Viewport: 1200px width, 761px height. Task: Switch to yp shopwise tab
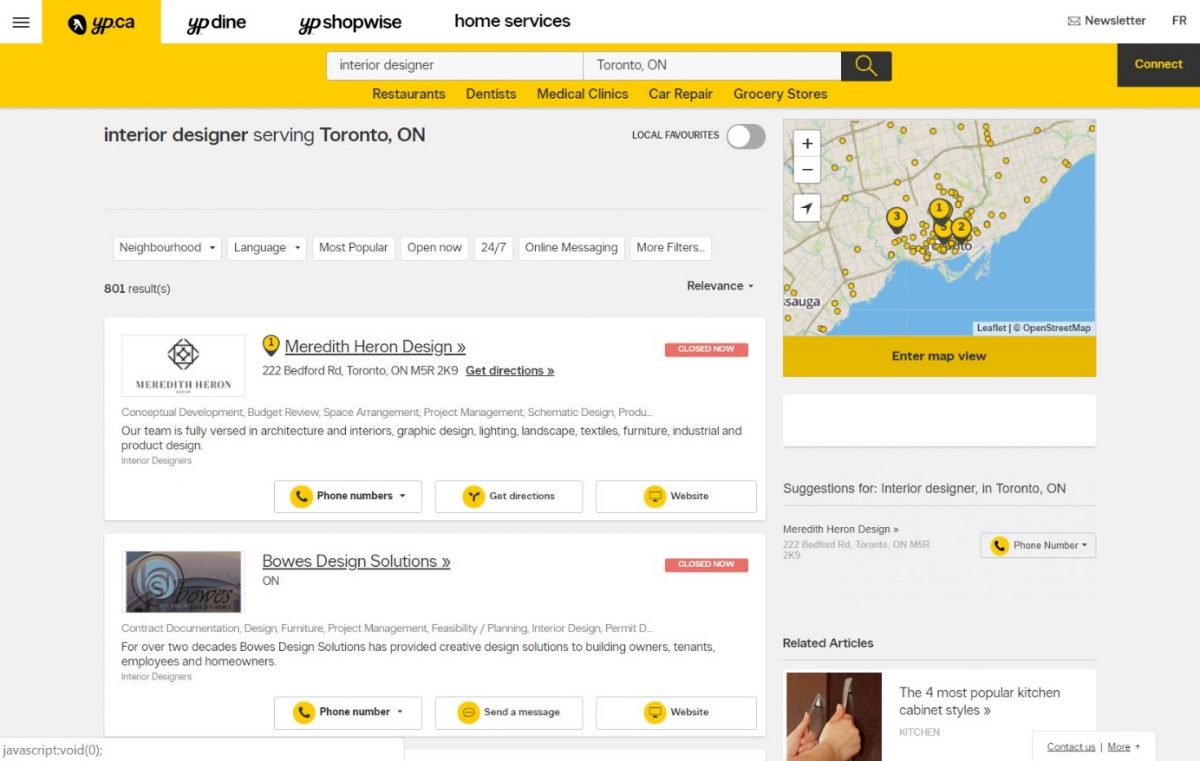tap(350, 22)
